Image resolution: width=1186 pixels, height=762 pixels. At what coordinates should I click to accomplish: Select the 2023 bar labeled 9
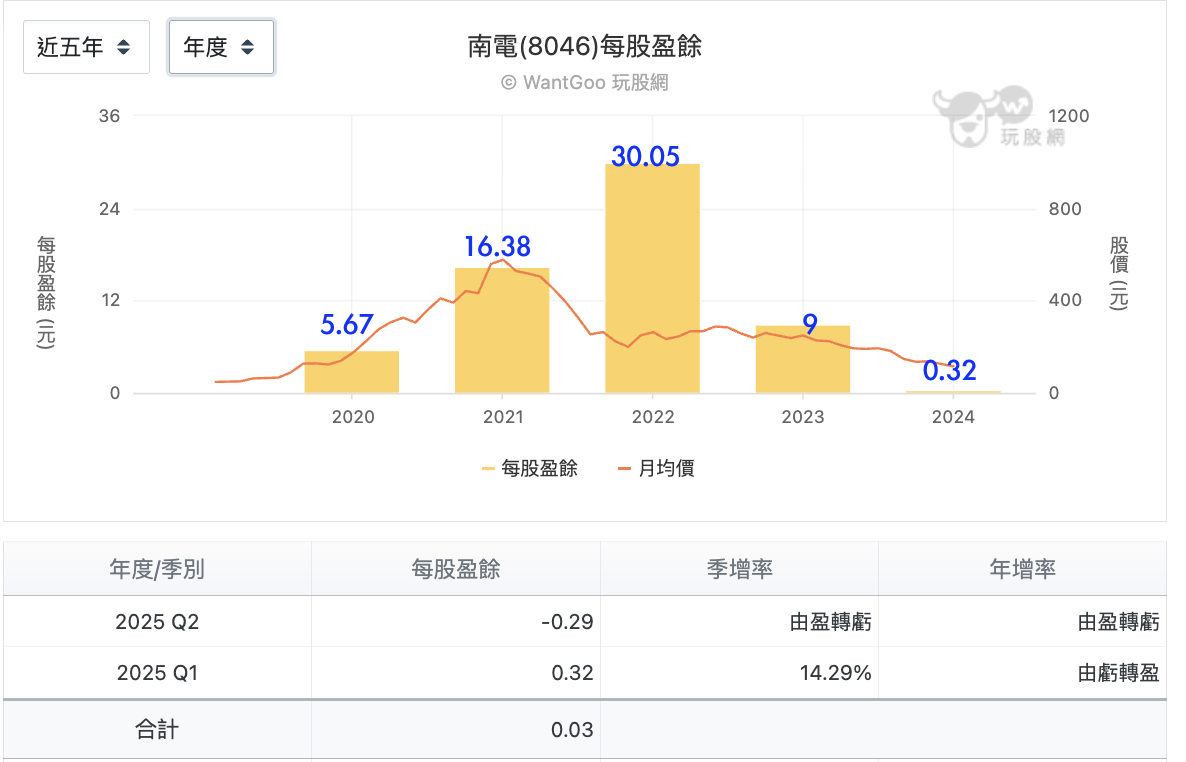(803, 359)
